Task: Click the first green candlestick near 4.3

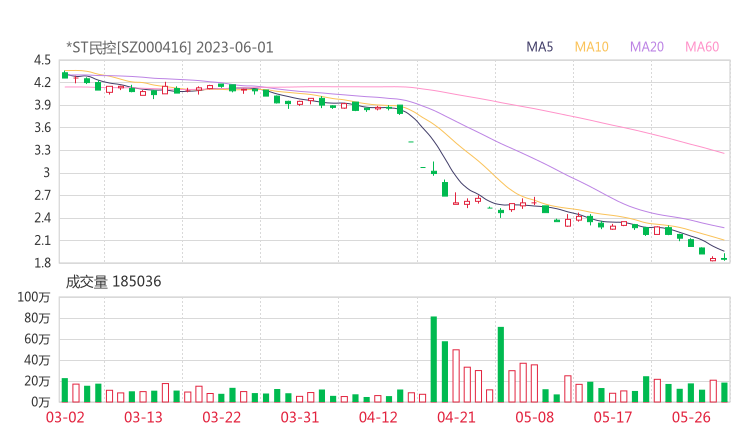Action: point(65,75)
